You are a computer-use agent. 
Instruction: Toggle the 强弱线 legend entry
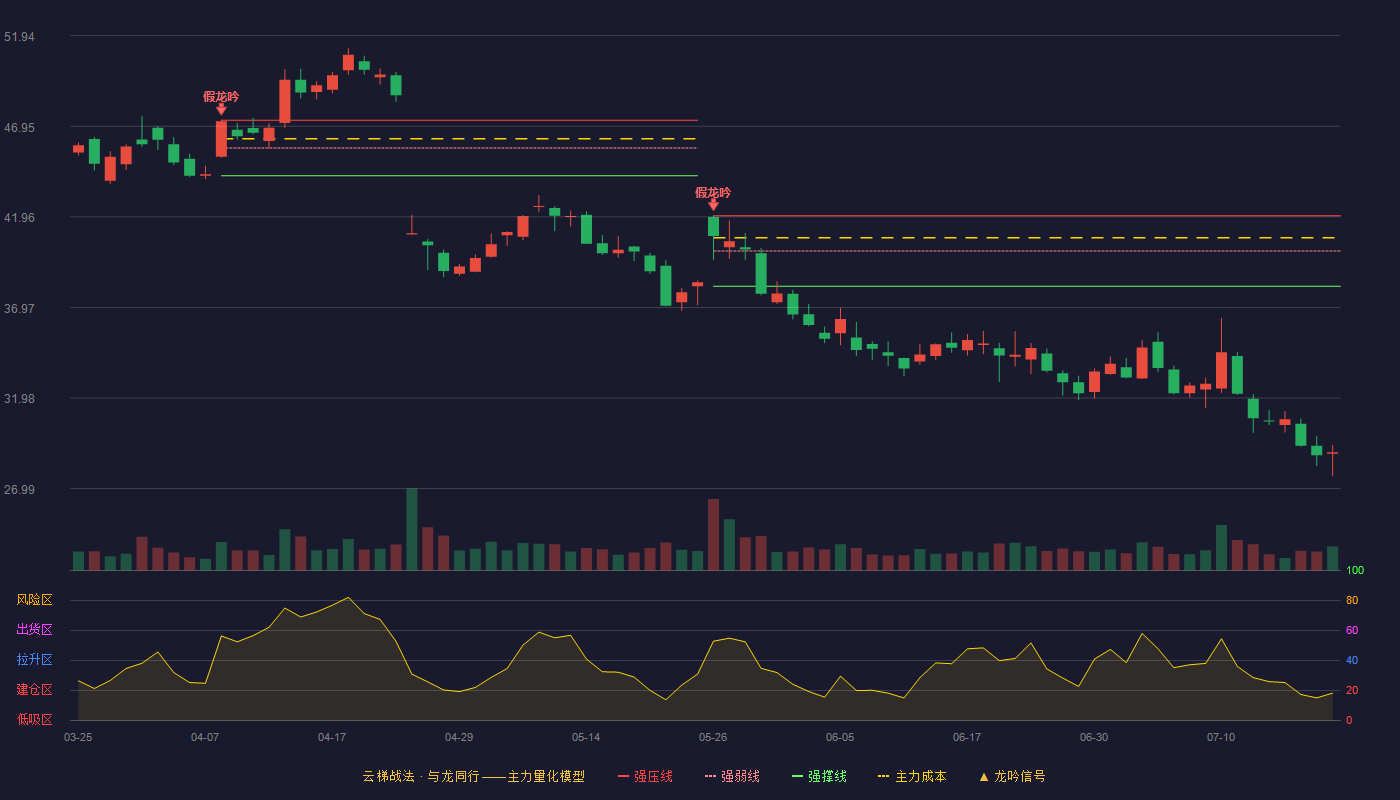[732, 776]
